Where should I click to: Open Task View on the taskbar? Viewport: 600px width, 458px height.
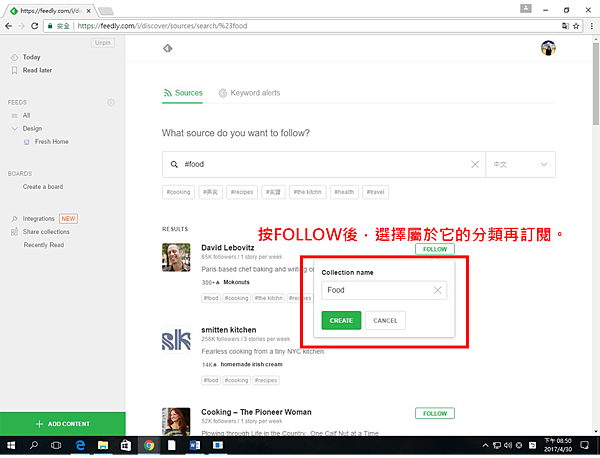click(x=56, y=445)
